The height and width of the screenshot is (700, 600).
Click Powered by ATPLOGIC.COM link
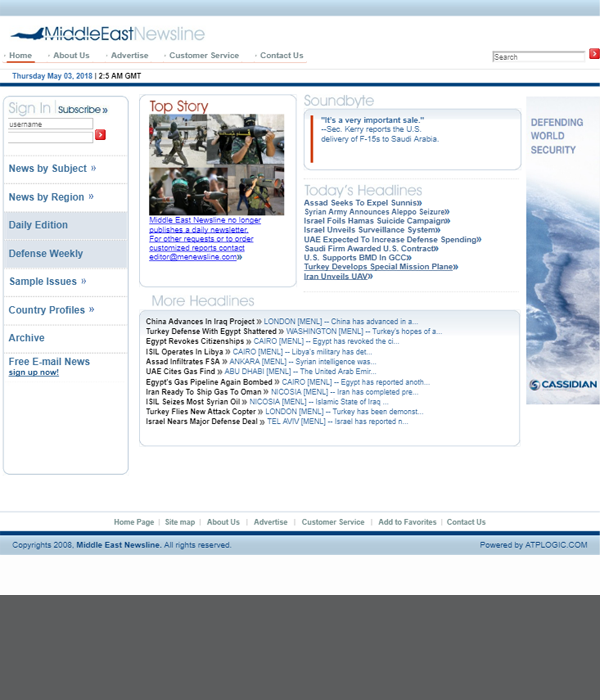pos(533,545)
